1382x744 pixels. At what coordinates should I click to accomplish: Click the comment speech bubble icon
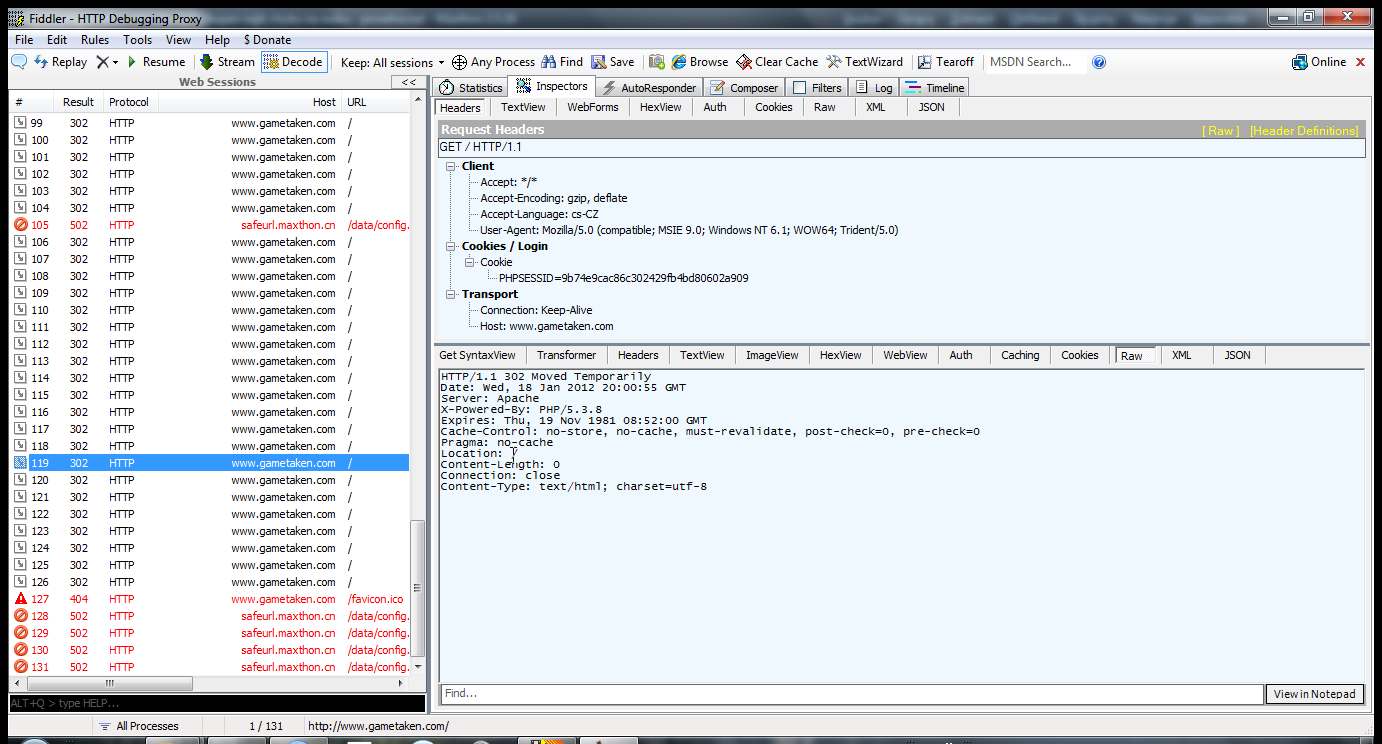coord(18,62)
